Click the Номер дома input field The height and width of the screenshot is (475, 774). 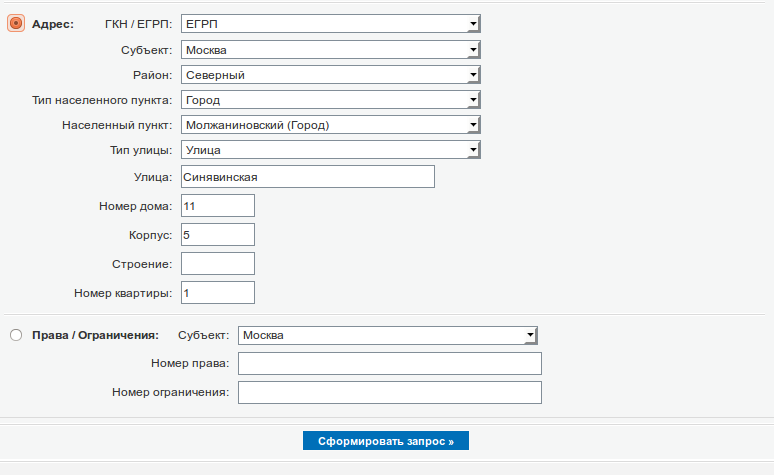pyautogui.click(x=218, y=205)
